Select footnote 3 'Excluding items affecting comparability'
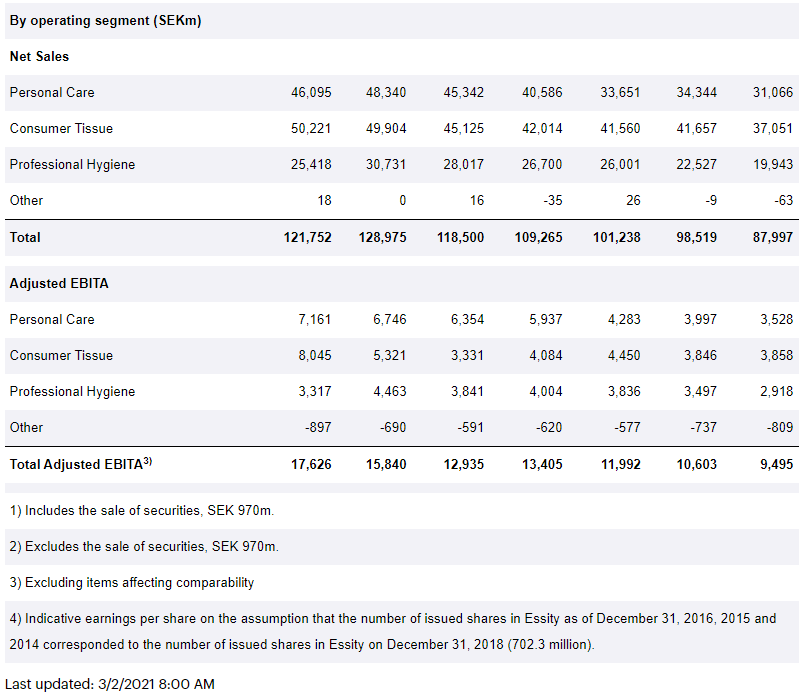806x695 pixels. 132,583
